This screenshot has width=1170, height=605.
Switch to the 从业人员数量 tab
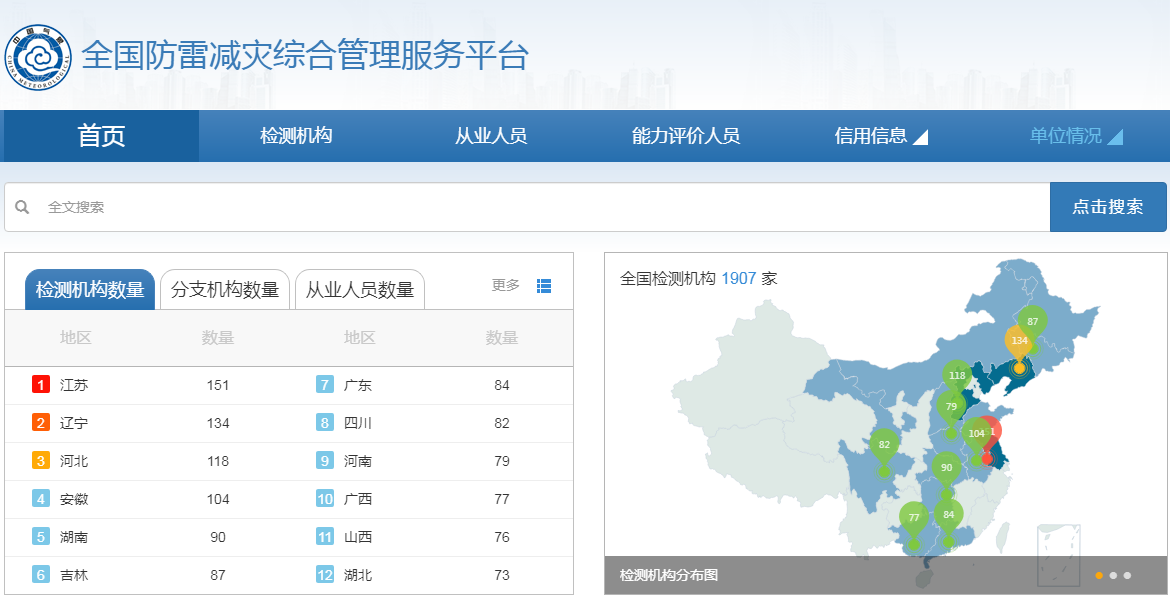[360, 289]
